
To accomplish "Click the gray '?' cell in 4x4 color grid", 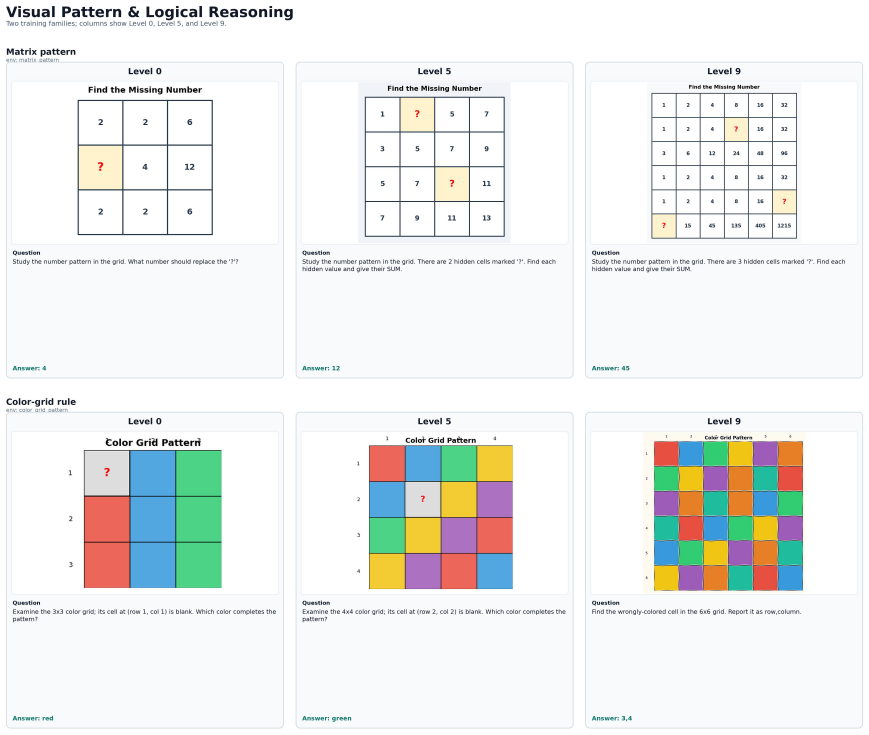I will coord(423,499).
